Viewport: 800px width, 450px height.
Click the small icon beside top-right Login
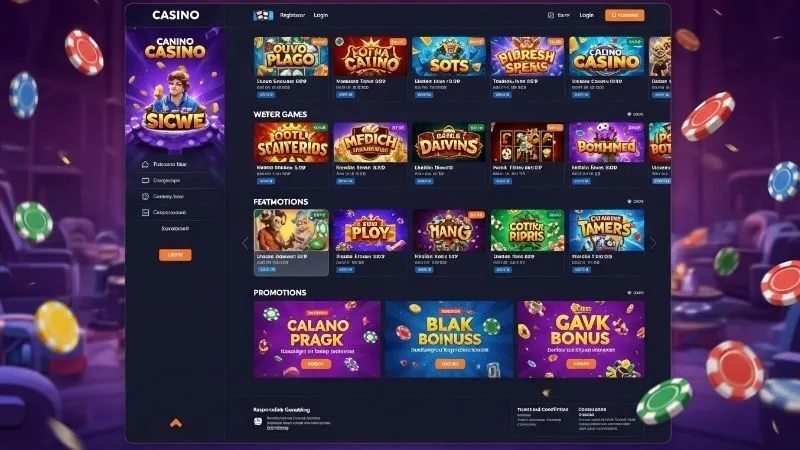551,15
